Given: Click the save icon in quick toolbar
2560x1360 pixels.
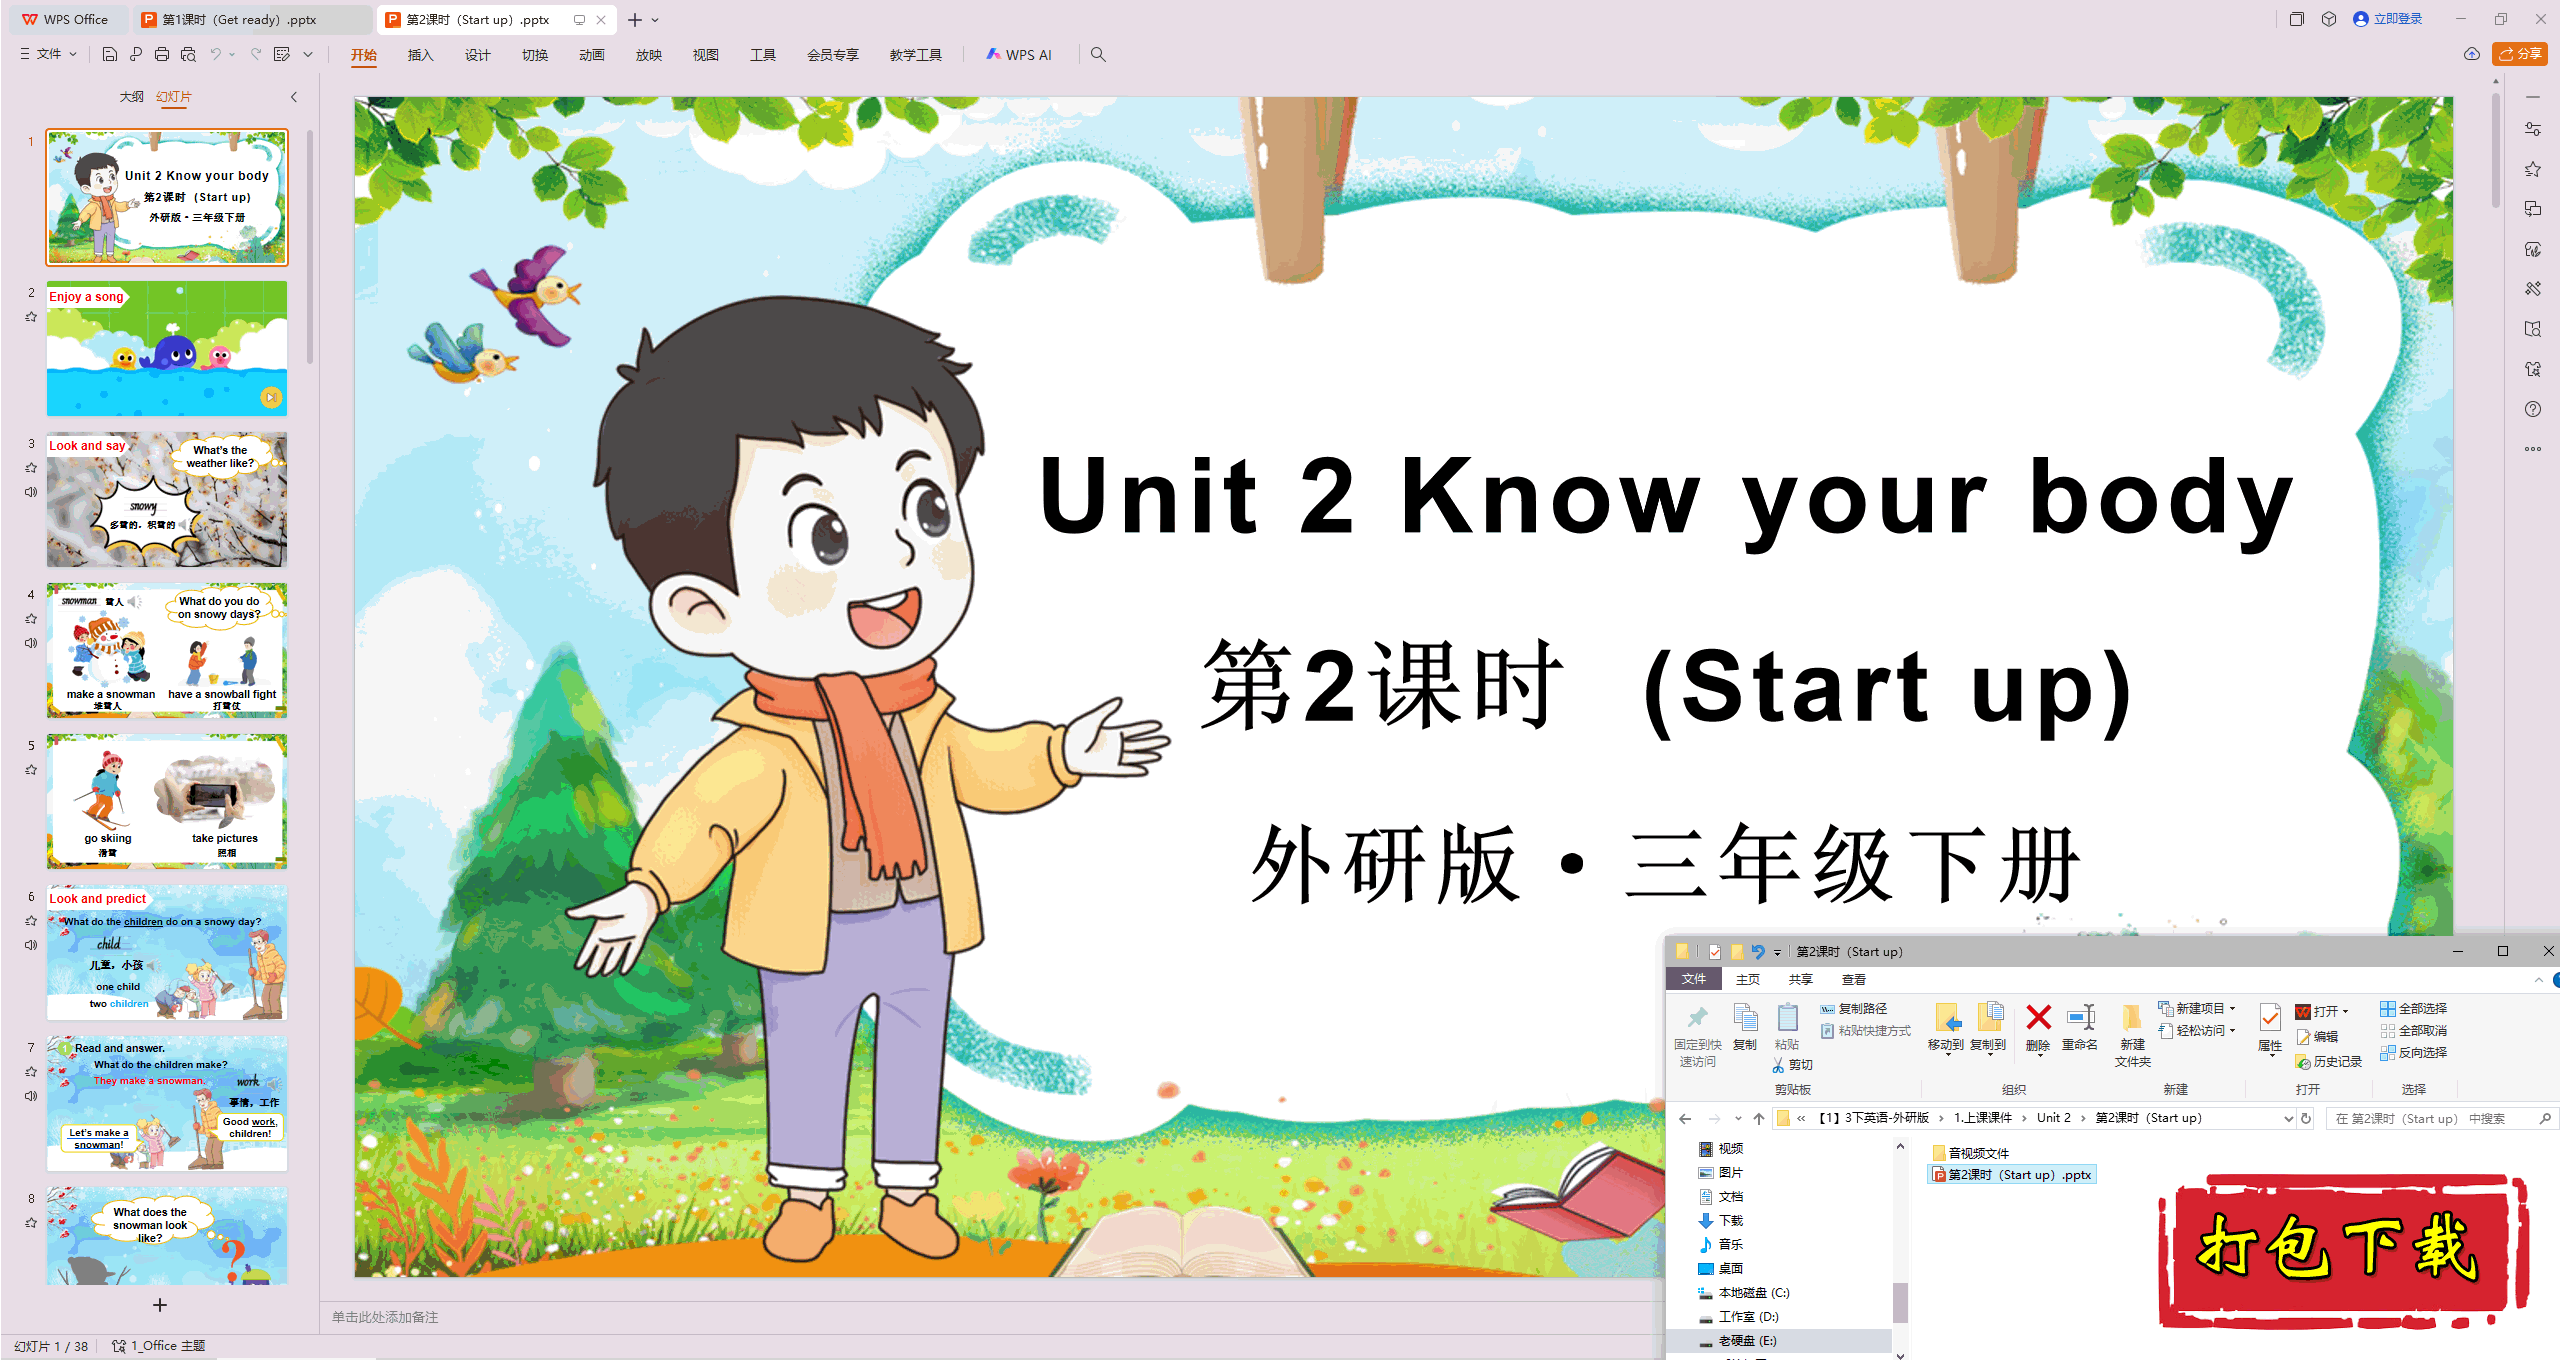Looking at the screenshot, I should [x=110, y=54].
